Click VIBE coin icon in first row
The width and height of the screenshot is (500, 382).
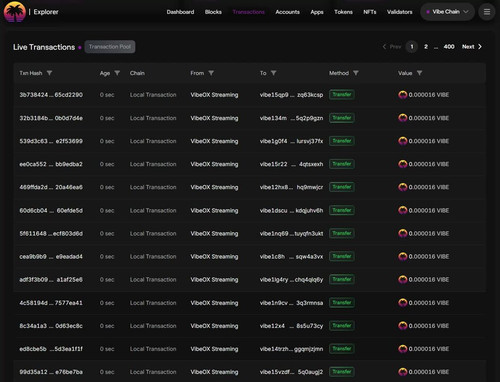403,95
